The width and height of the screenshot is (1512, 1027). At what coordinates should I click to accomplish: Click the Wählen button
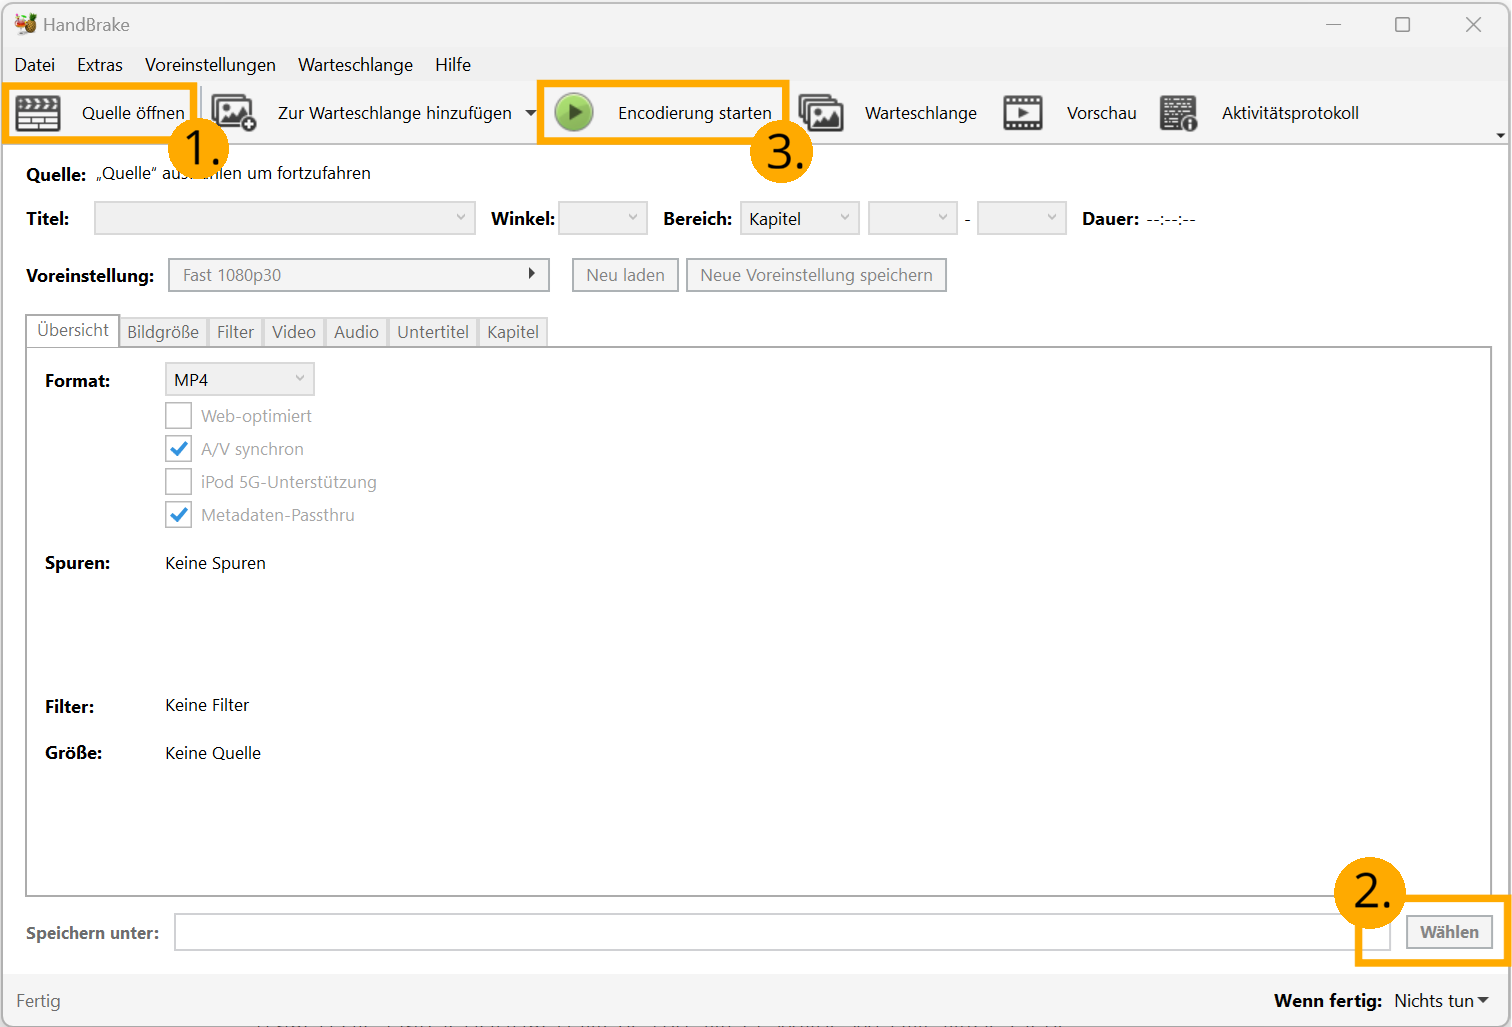pos(1449,932)
